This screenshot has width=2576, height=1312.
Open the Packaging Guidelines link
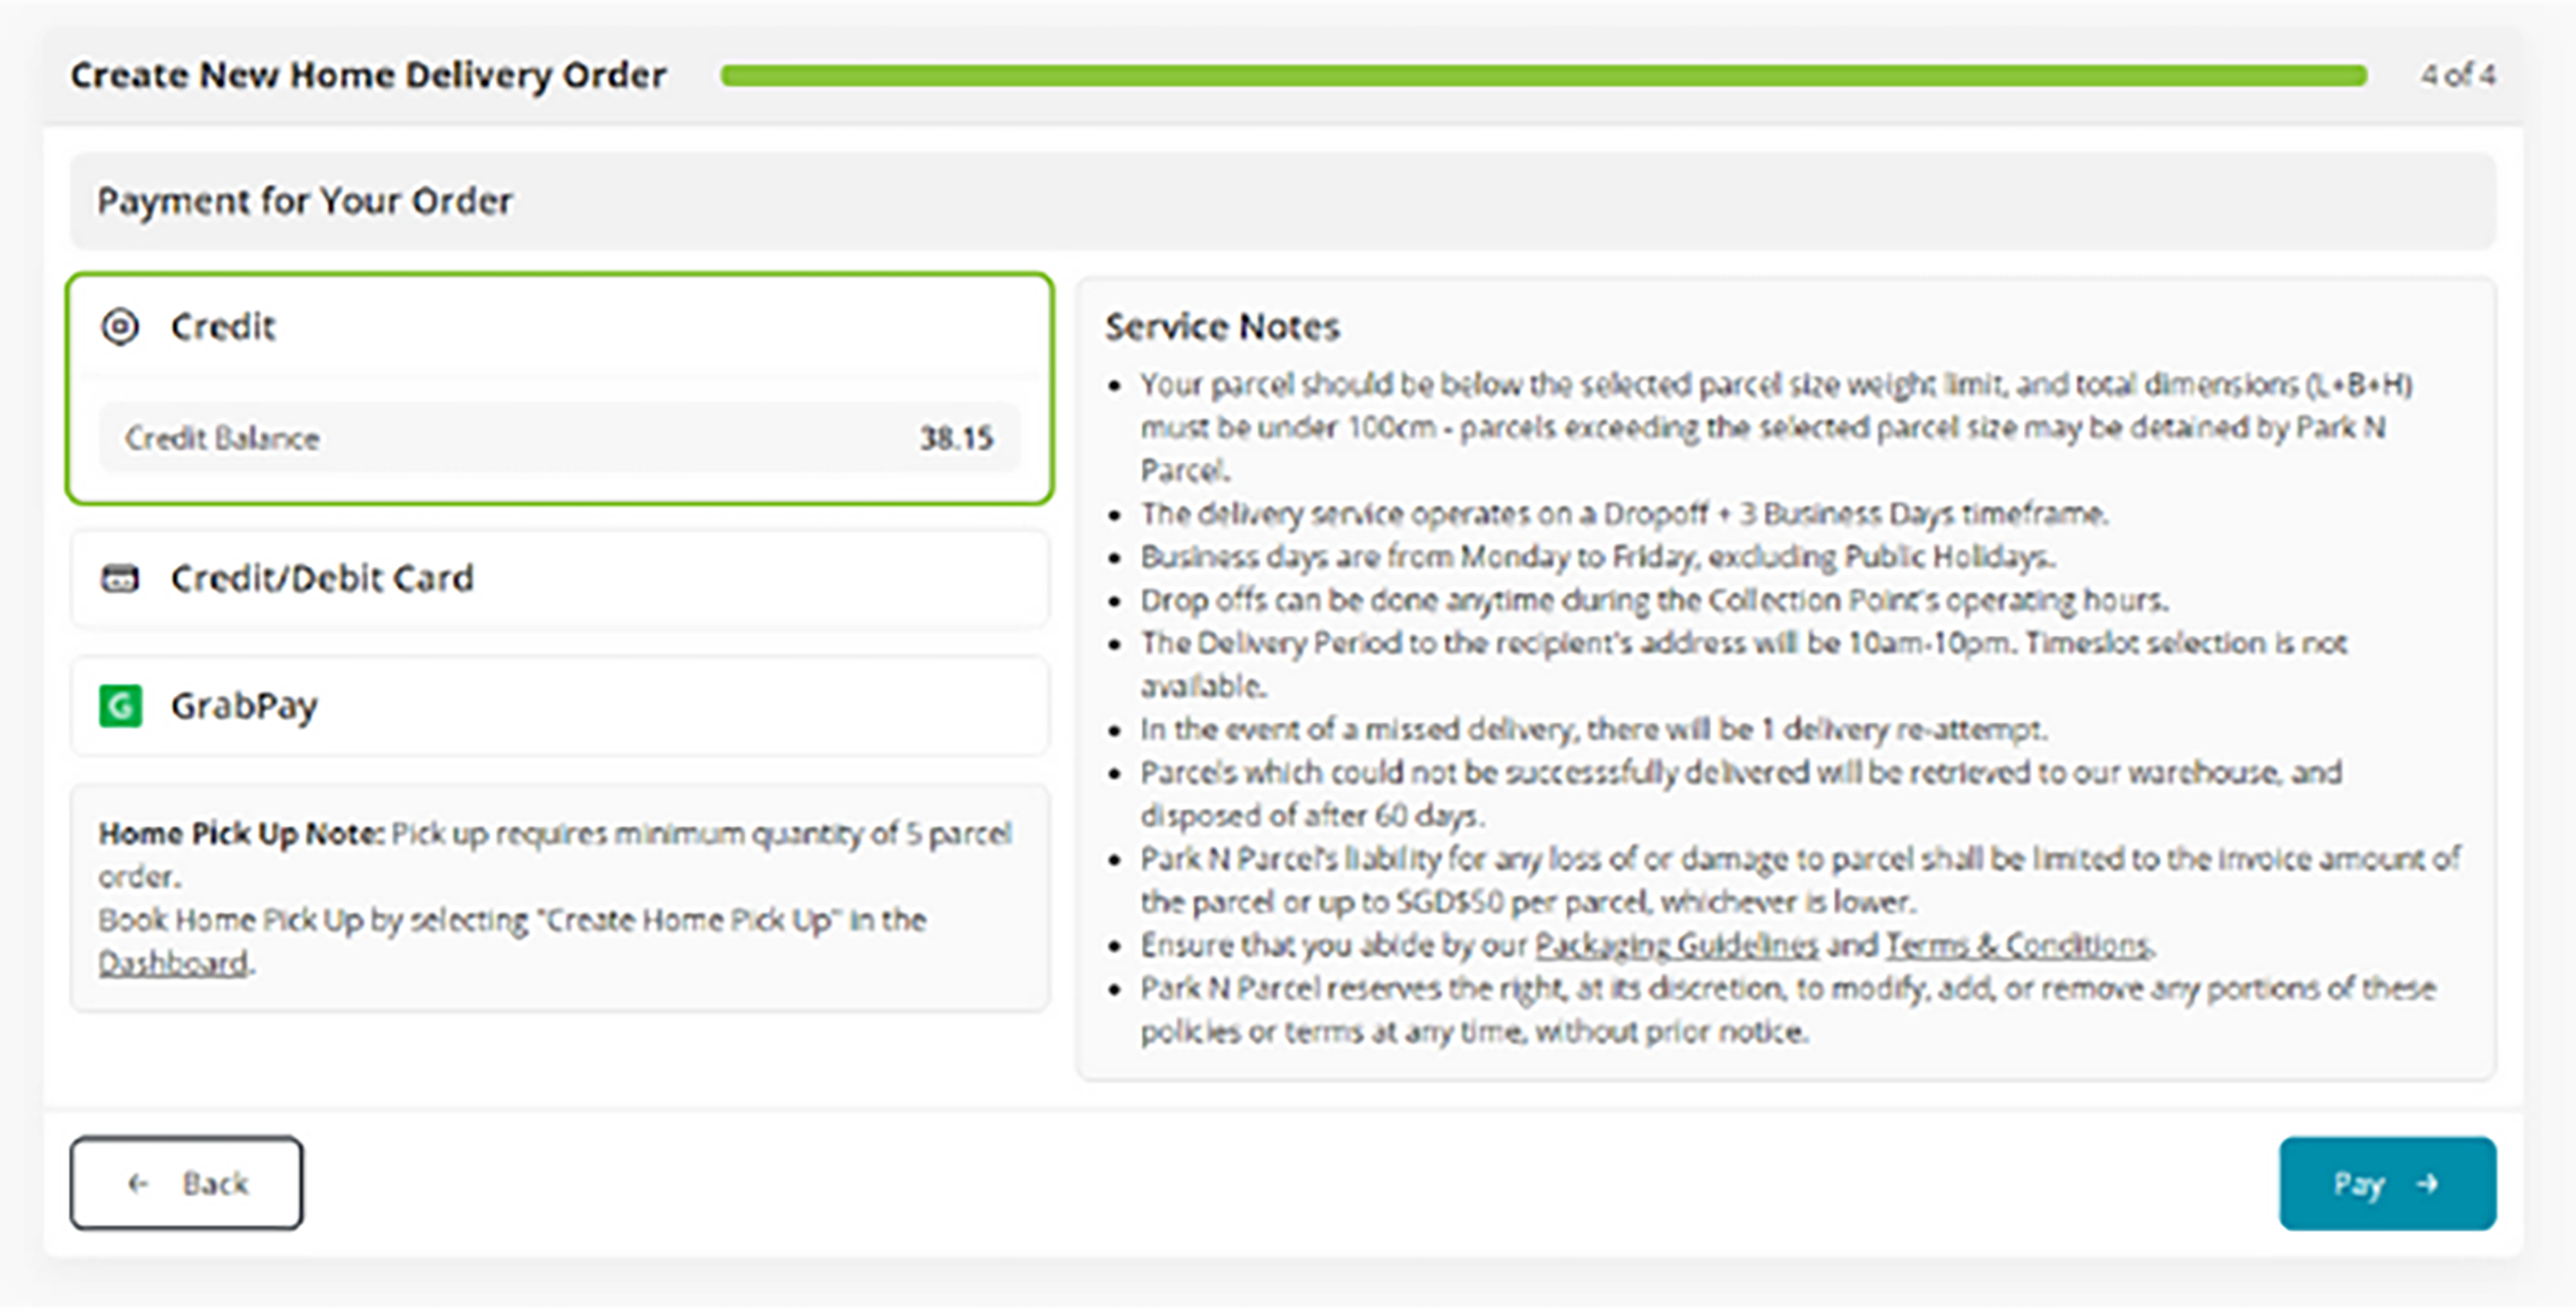pos(1676,946)
